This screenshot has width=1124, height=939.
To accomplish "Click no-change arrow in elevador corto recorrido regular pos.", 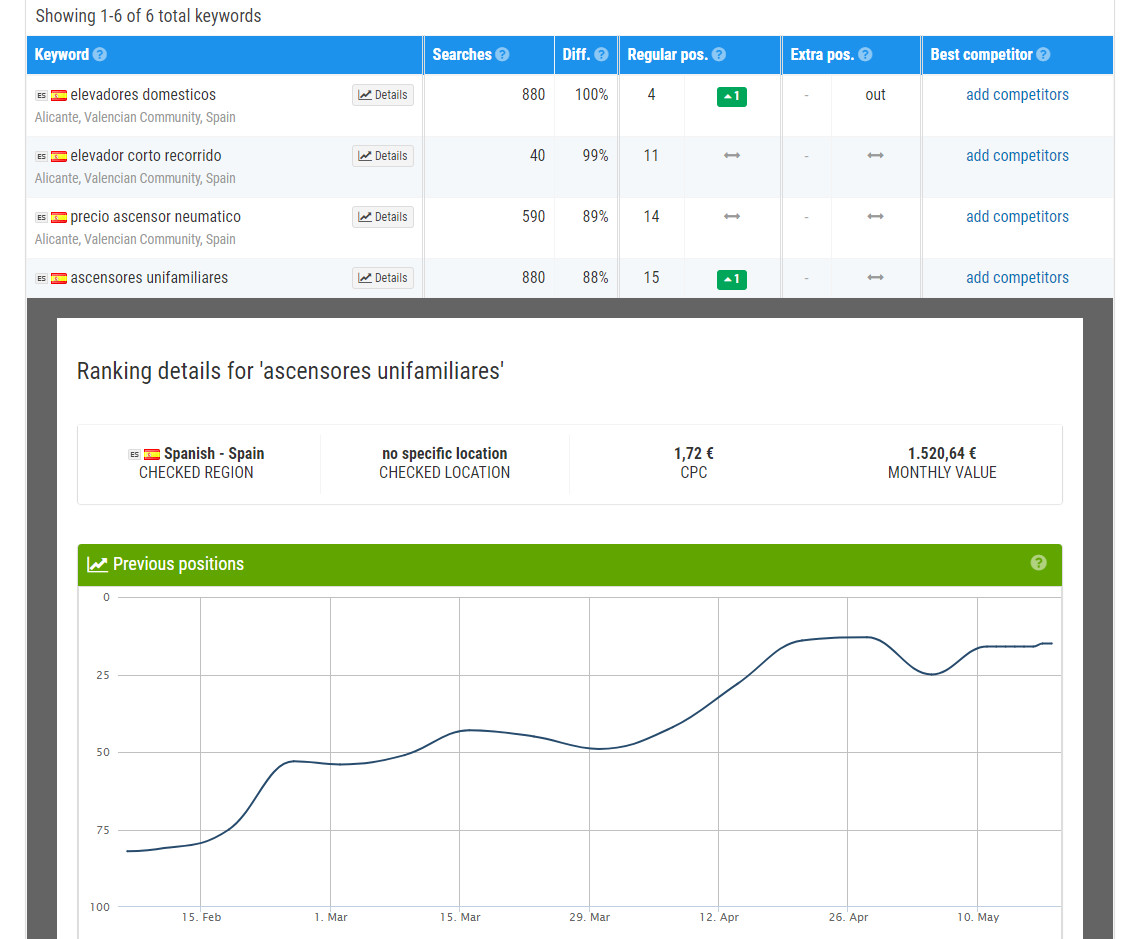I will point(732,156).
